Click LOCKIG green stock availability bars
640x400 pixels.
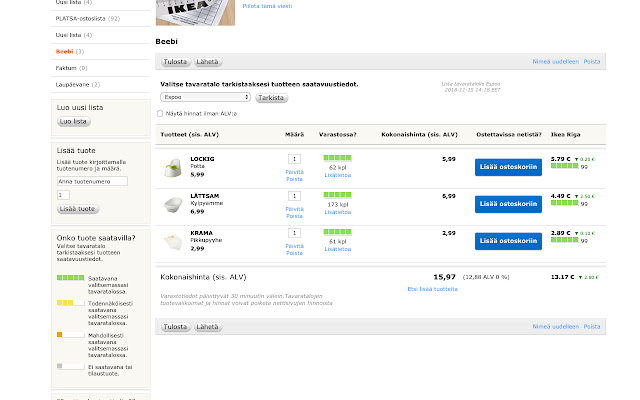point(337,158)
